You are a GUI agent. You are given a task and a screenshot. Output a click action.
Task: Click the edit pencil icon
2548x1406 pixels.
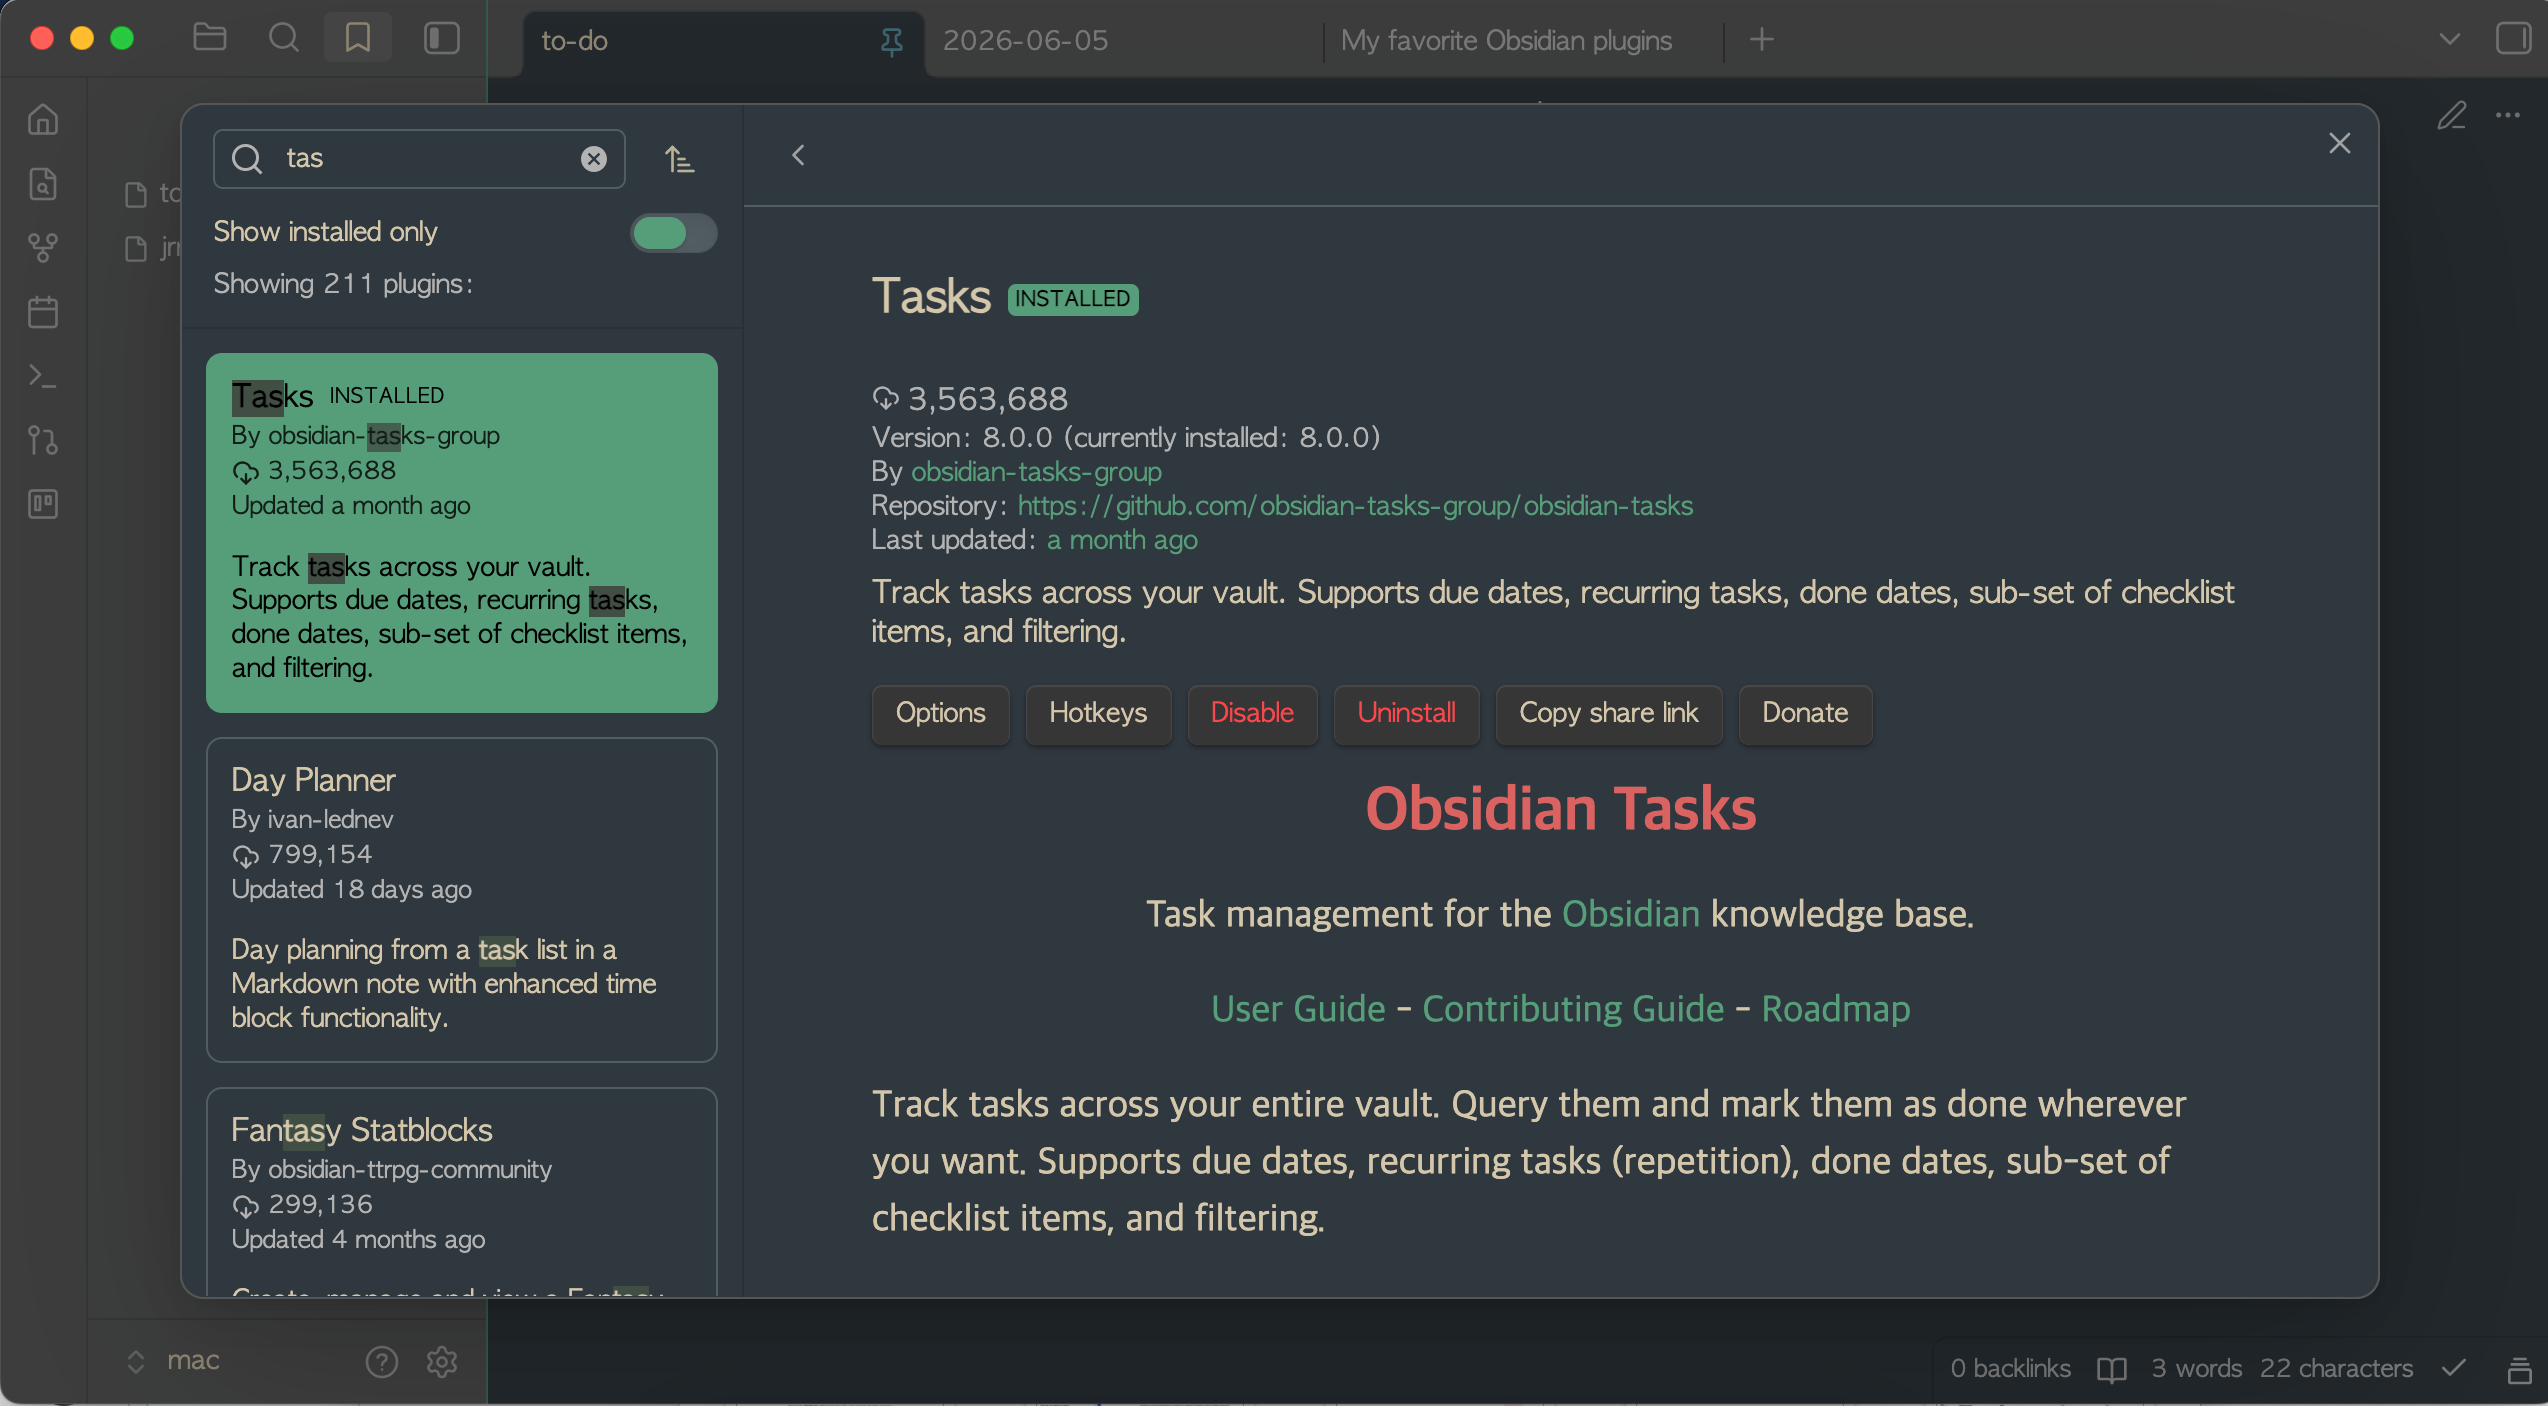pyautogui.click(x=2451, y=116)
